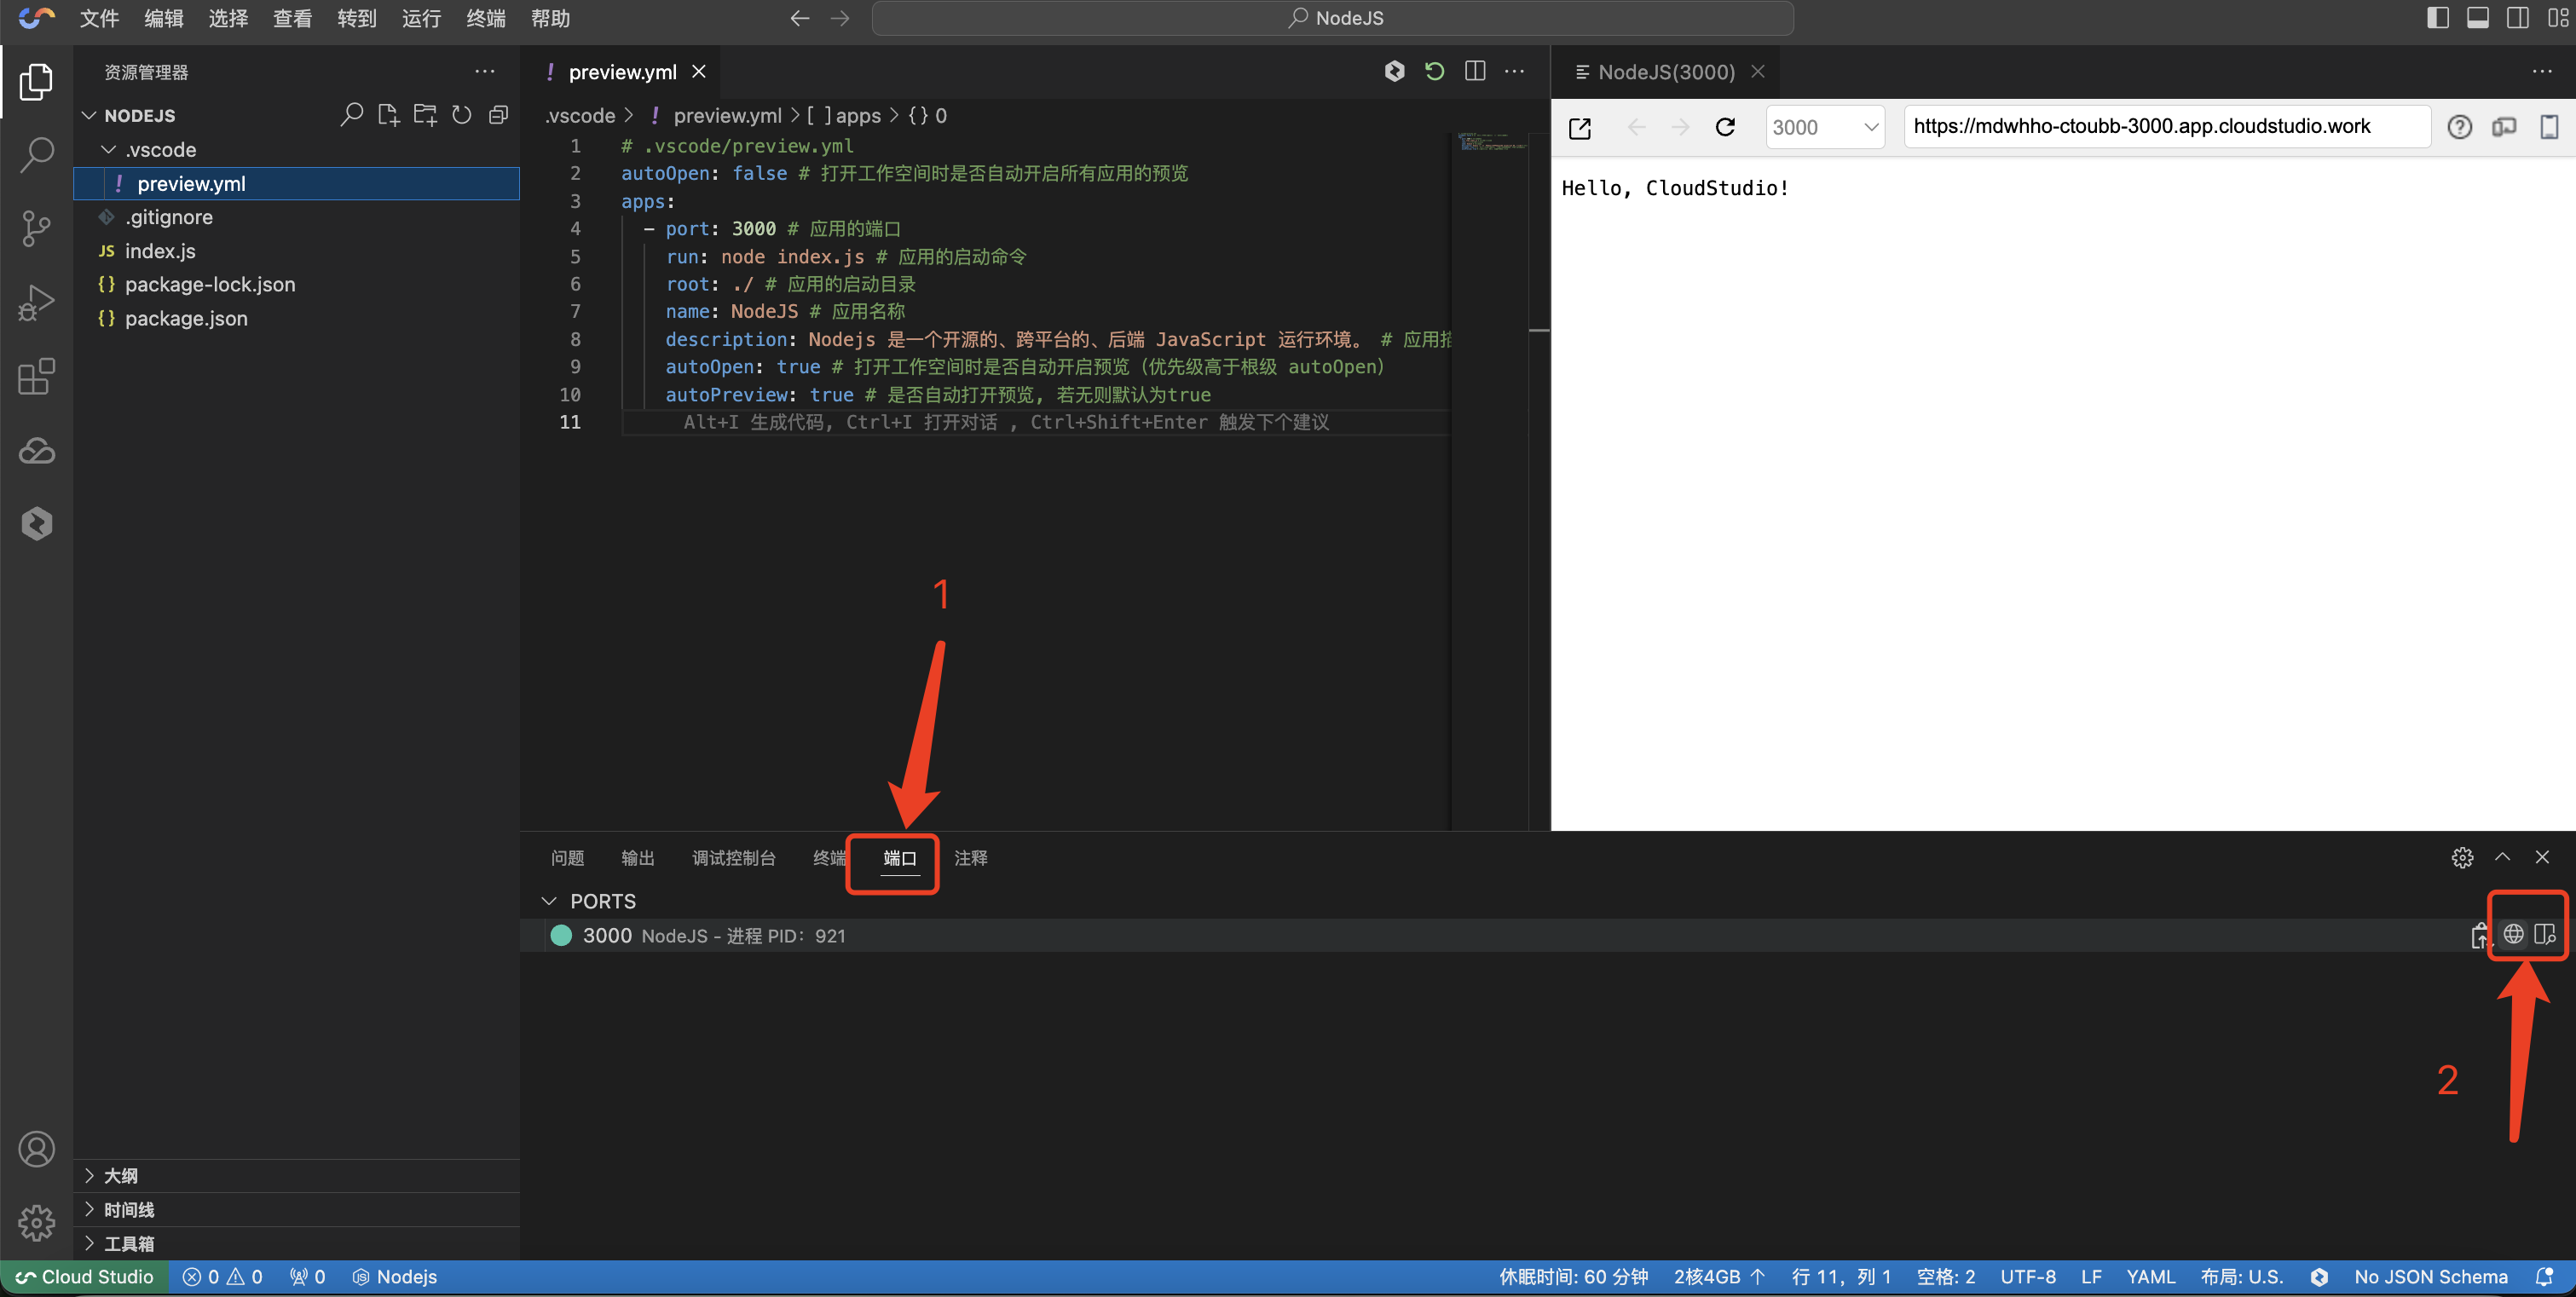Click the NodeJS command center search box

pyautogui.click(x=1332, y=18)
